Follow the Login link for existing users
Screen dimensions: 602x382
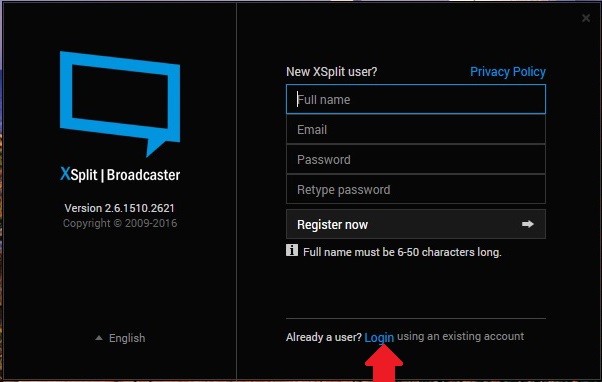tap(379, 337)
